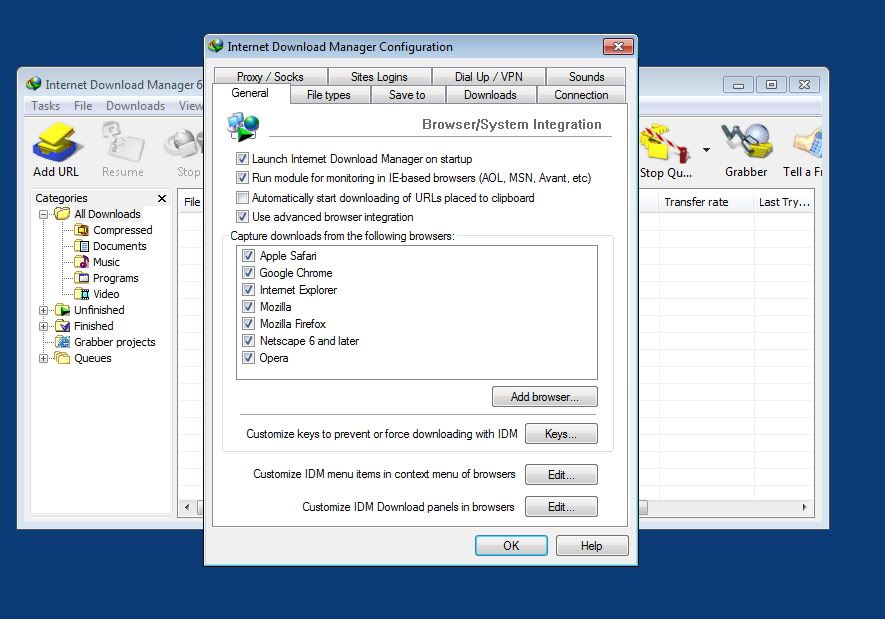Select the Video category icon
The height and width of the screenshot is (619, 885).
pyautogui.click(x=82, y=294)
